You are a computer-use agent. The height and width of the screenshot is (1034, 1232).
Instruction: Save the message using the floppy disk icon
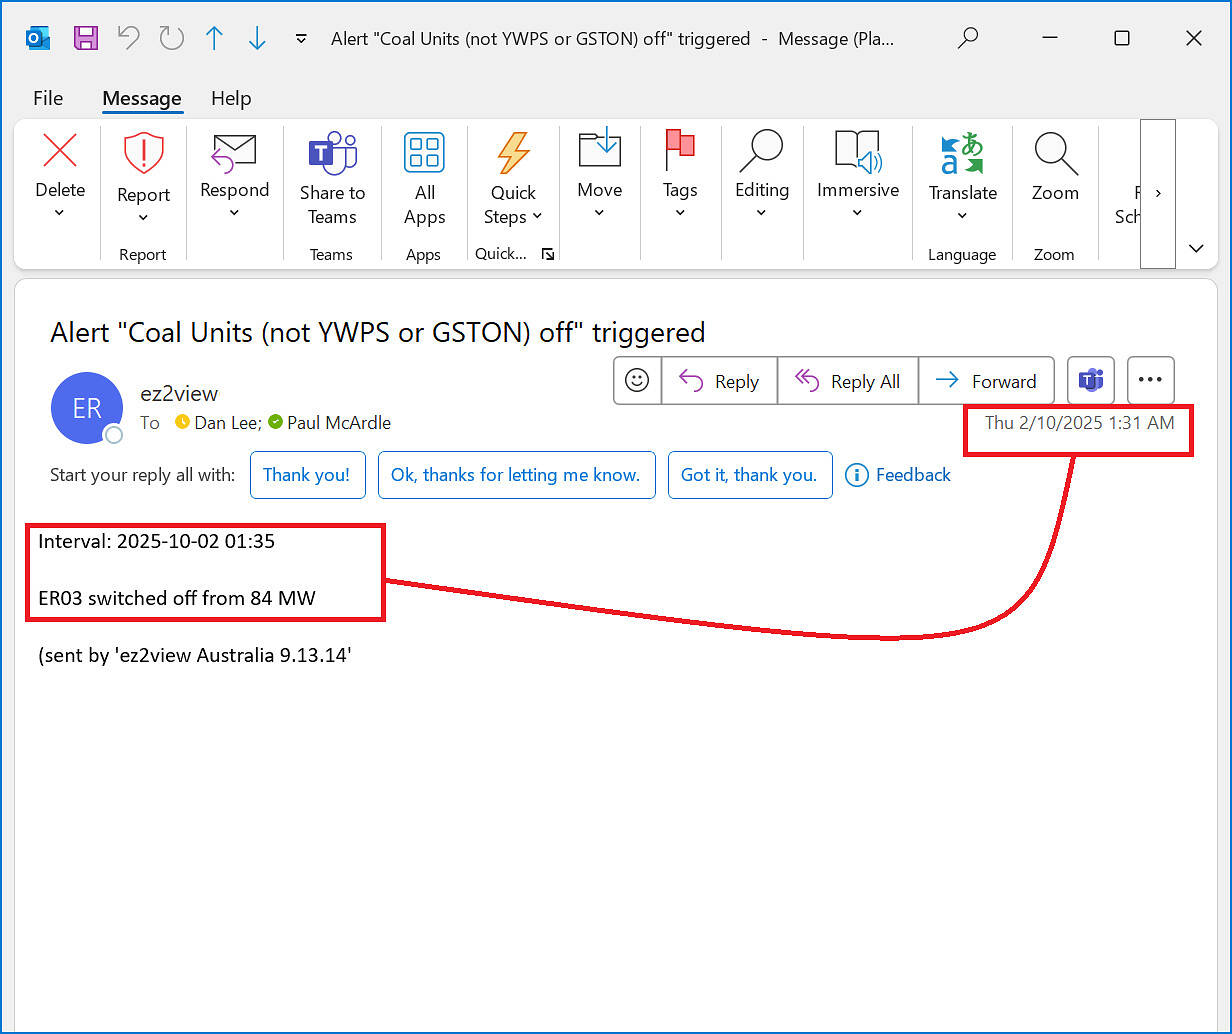pyautogui.click(x=86, y=39)
